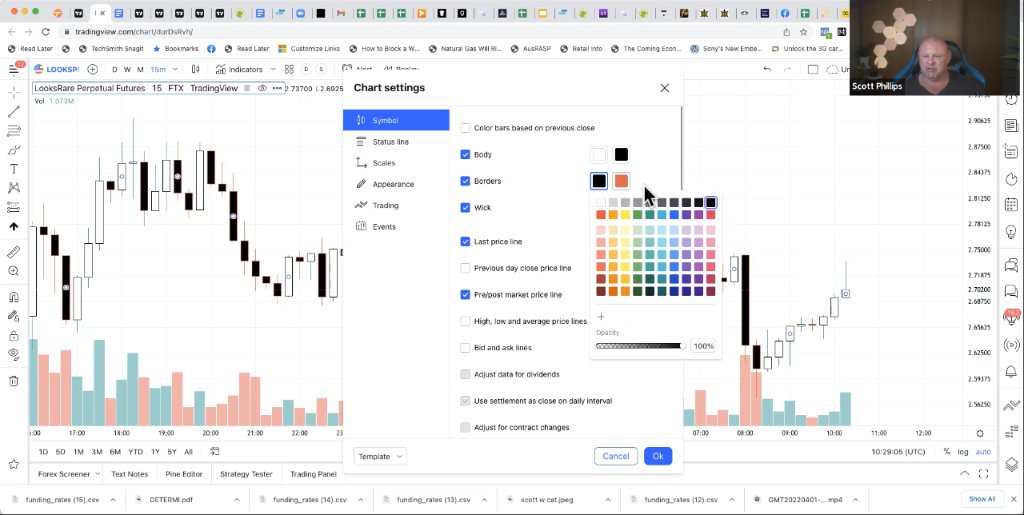
Task: Collapse bottom panel with up chevron
Action: [964, 474]
